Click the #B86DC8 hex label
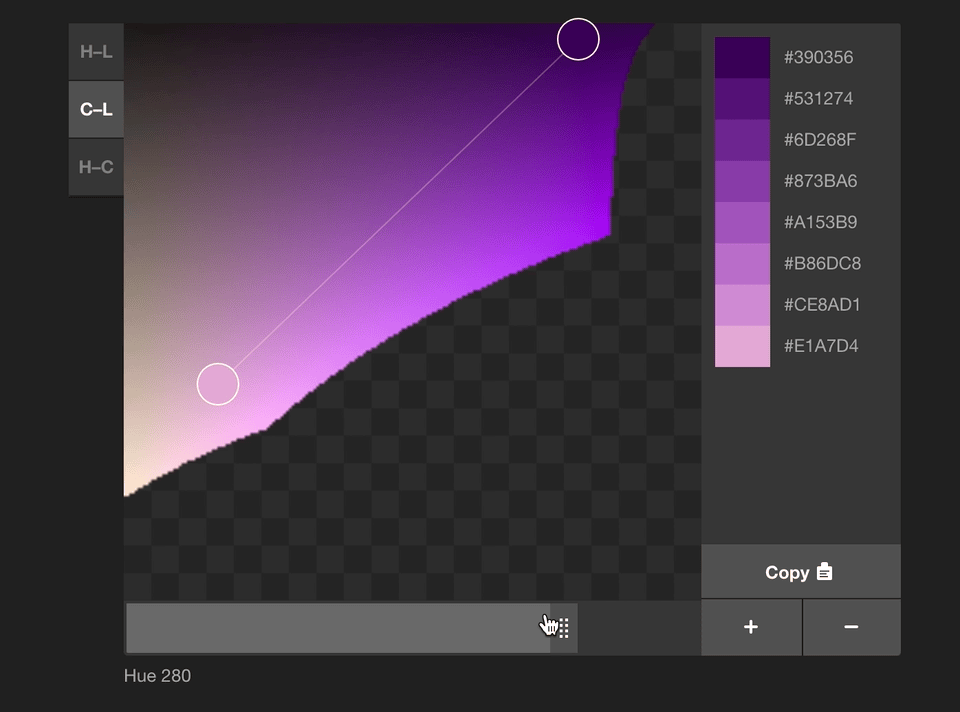 822,264
